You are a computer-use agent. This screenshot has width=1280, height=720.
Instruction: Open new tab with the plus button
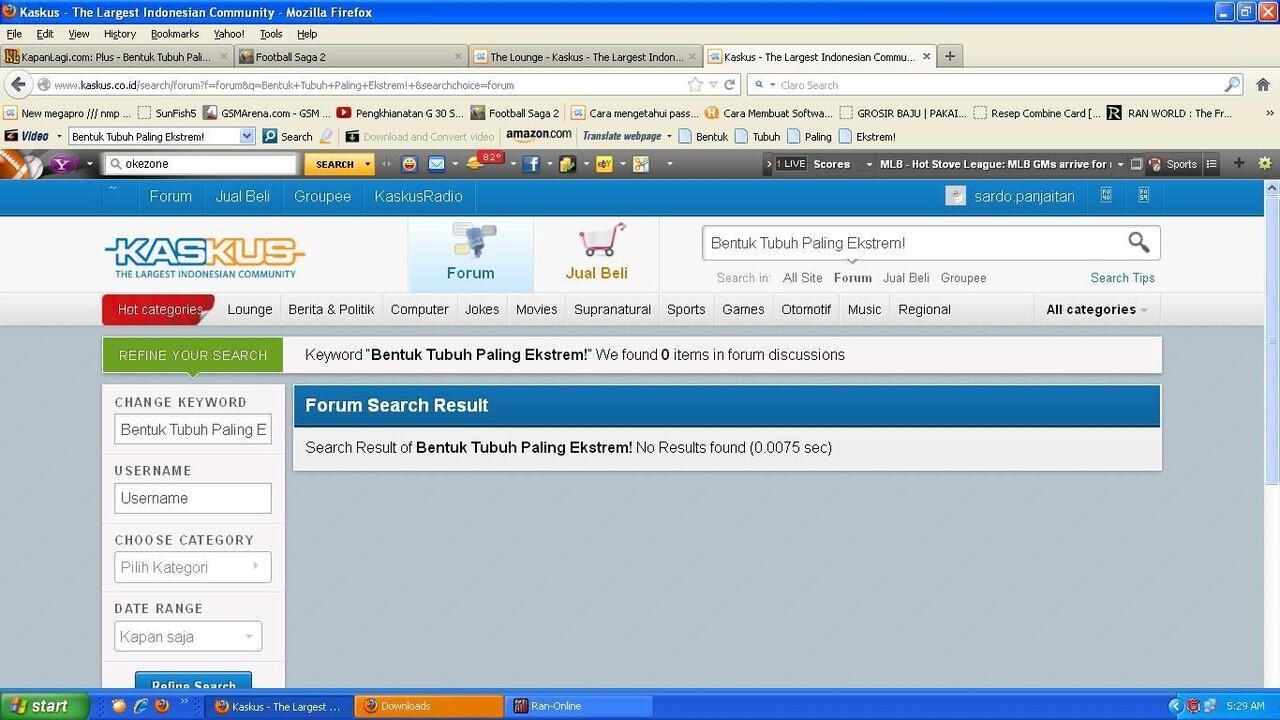pos(950,57)
